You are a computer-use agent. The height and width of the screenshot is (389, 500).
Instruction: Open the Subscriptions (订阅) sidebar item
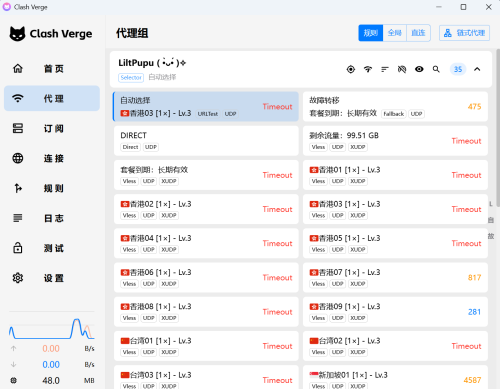(x=52, y=128)
